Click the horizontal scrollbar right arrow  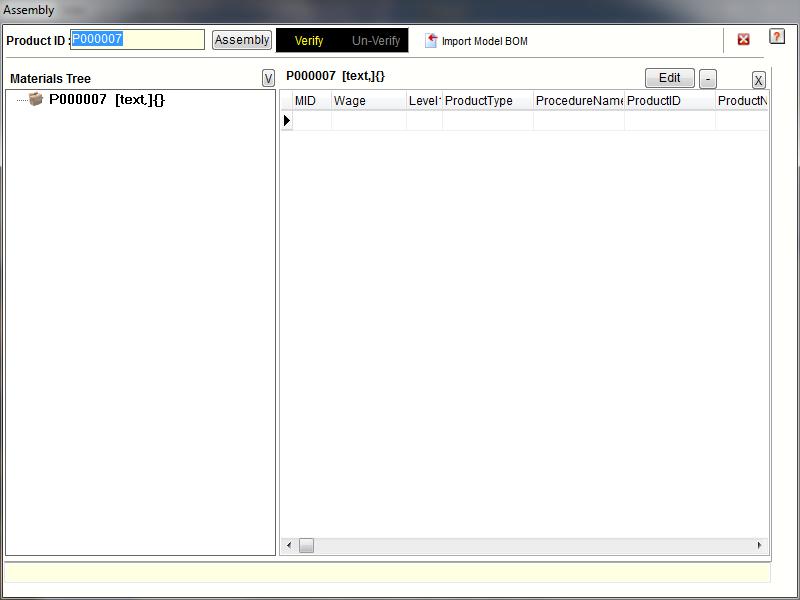(759, 545)
